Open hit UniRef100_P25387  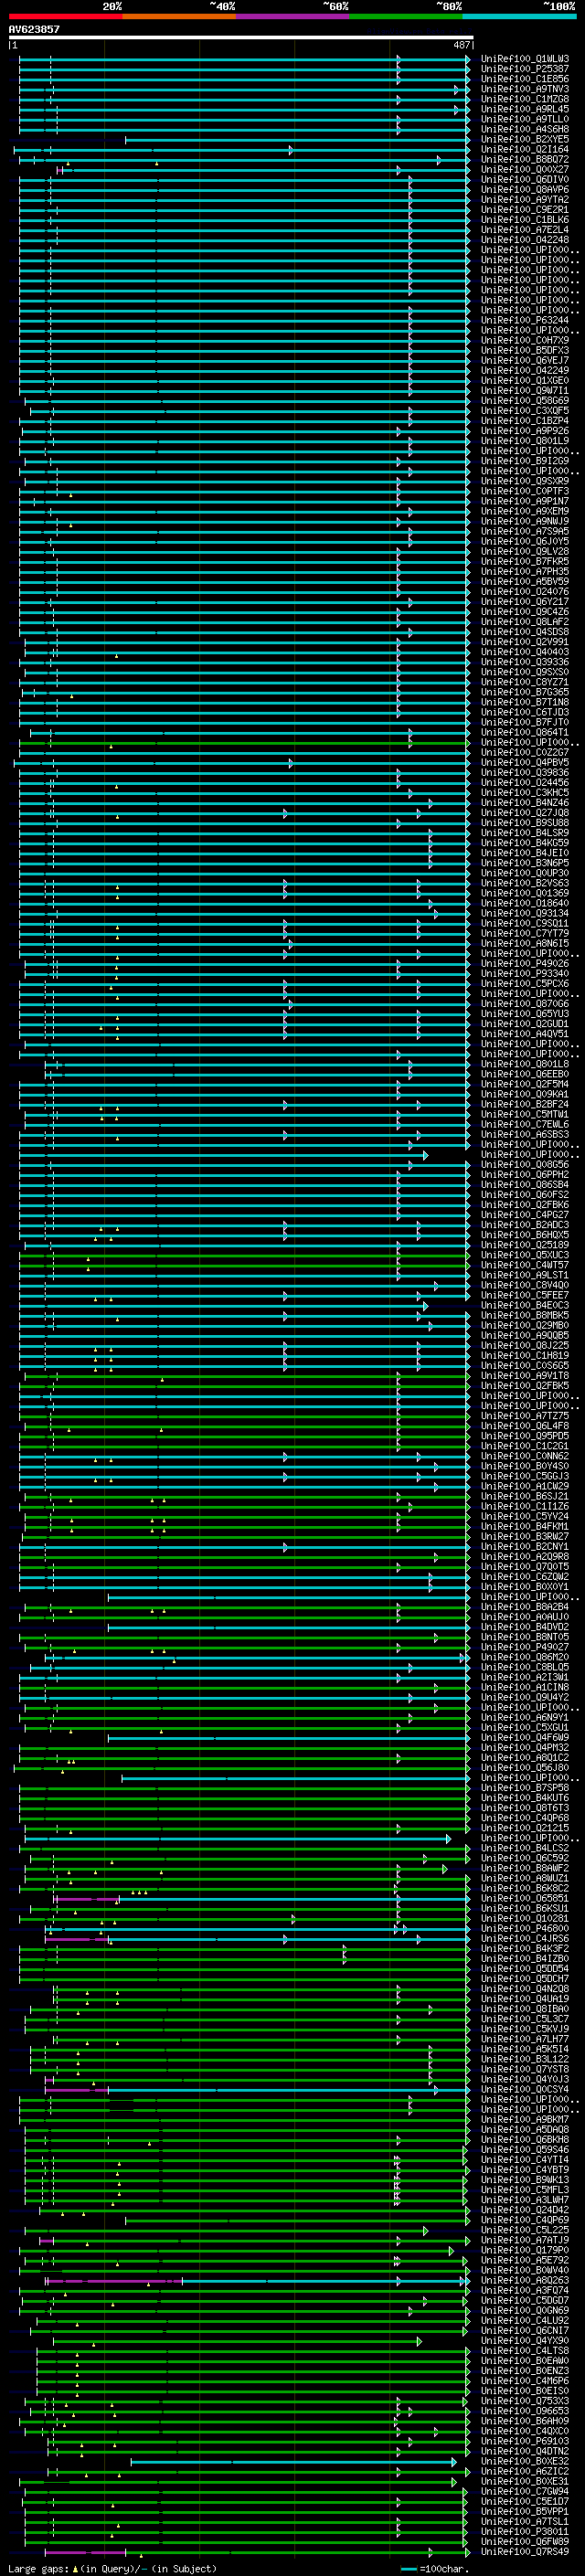(x=525, y=69)
